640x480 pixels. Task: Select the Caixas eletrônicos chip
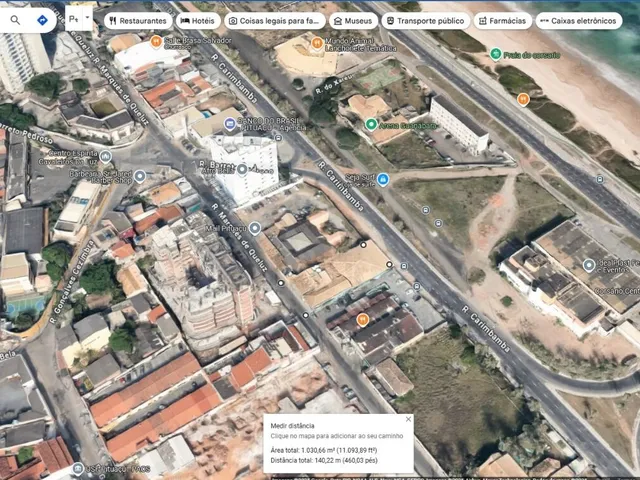tap(579, 21)
